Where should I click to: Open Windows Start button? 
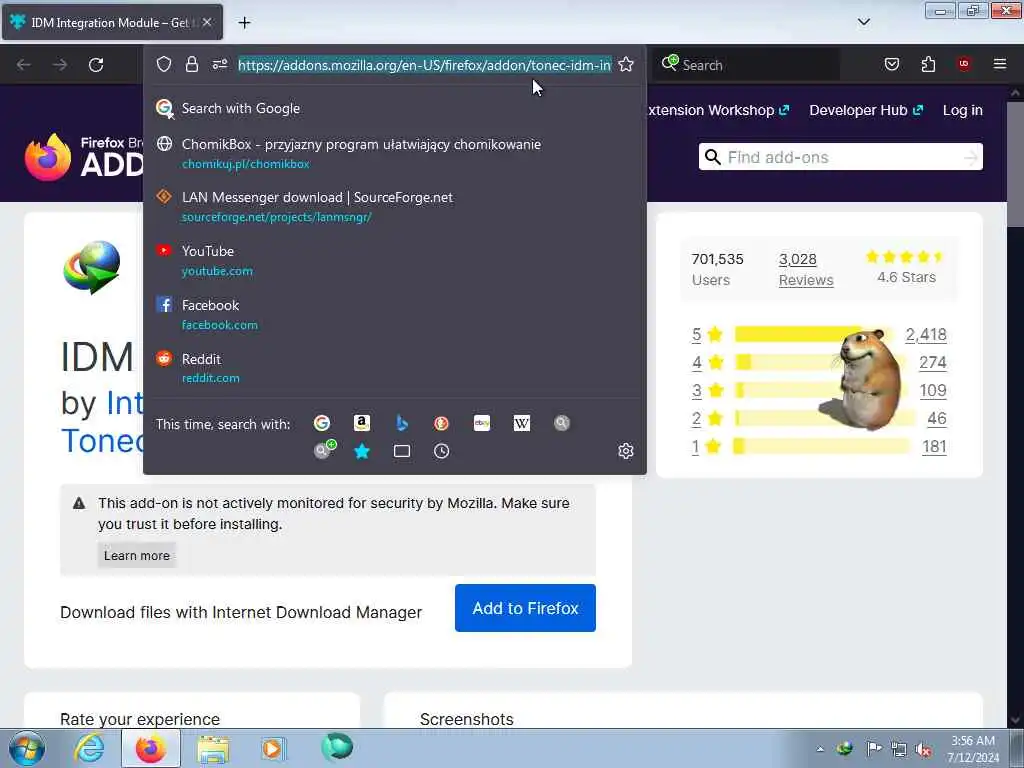(x=27, y=748)
